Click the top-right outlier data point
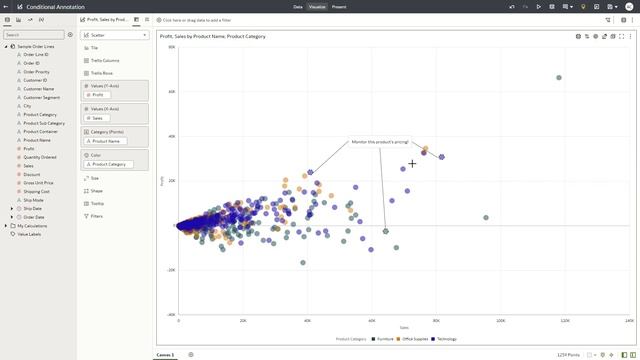Image resolution: width=640 pixels, height=360 pixels. point(559,78)
